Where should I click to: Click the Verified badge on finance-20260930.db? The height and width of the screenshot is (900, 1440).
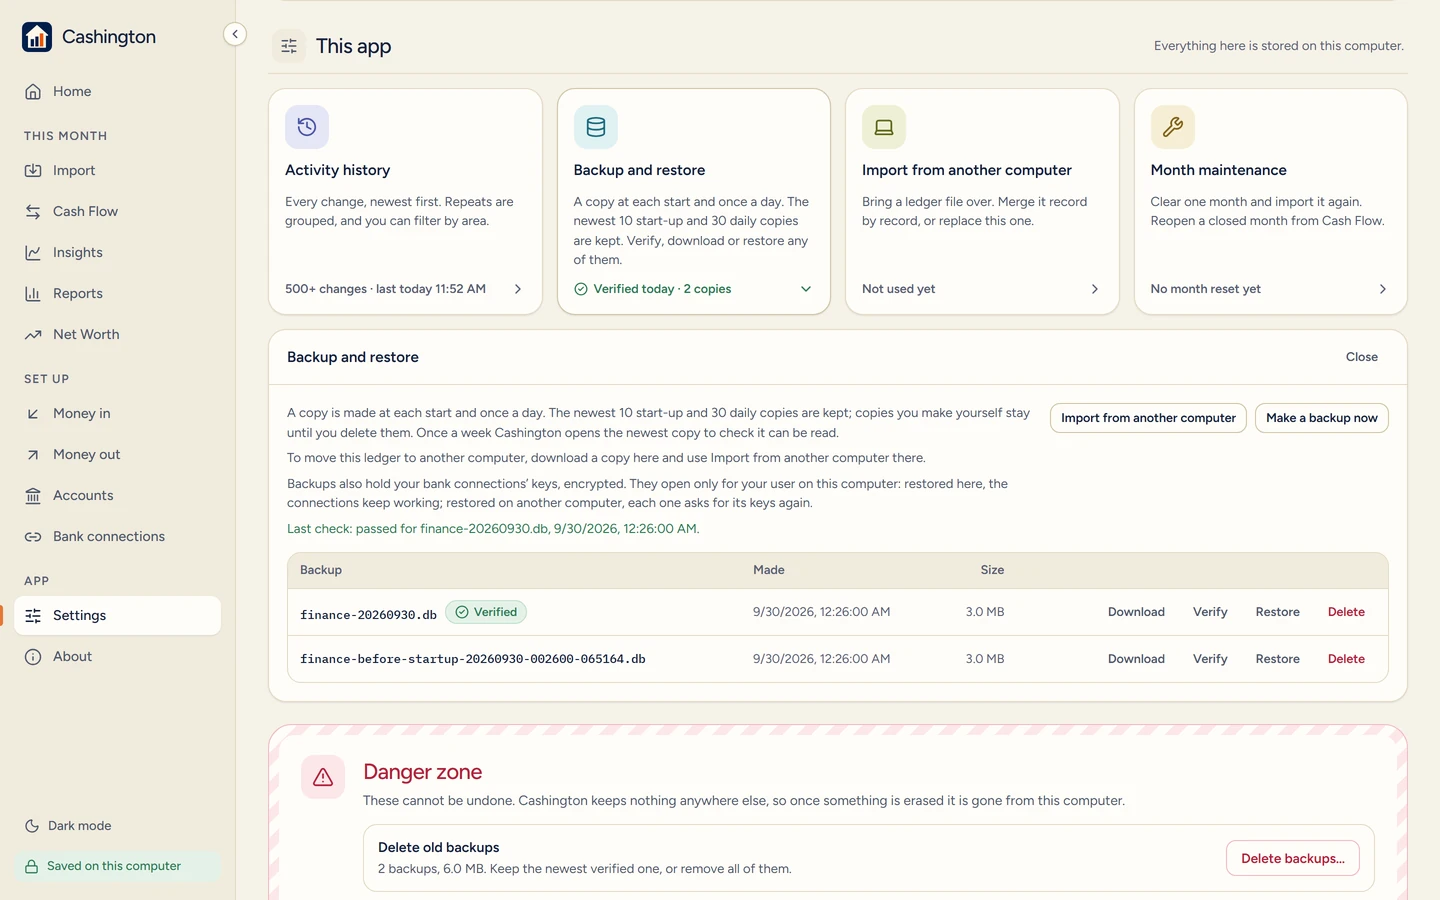(x=486, y=612)
